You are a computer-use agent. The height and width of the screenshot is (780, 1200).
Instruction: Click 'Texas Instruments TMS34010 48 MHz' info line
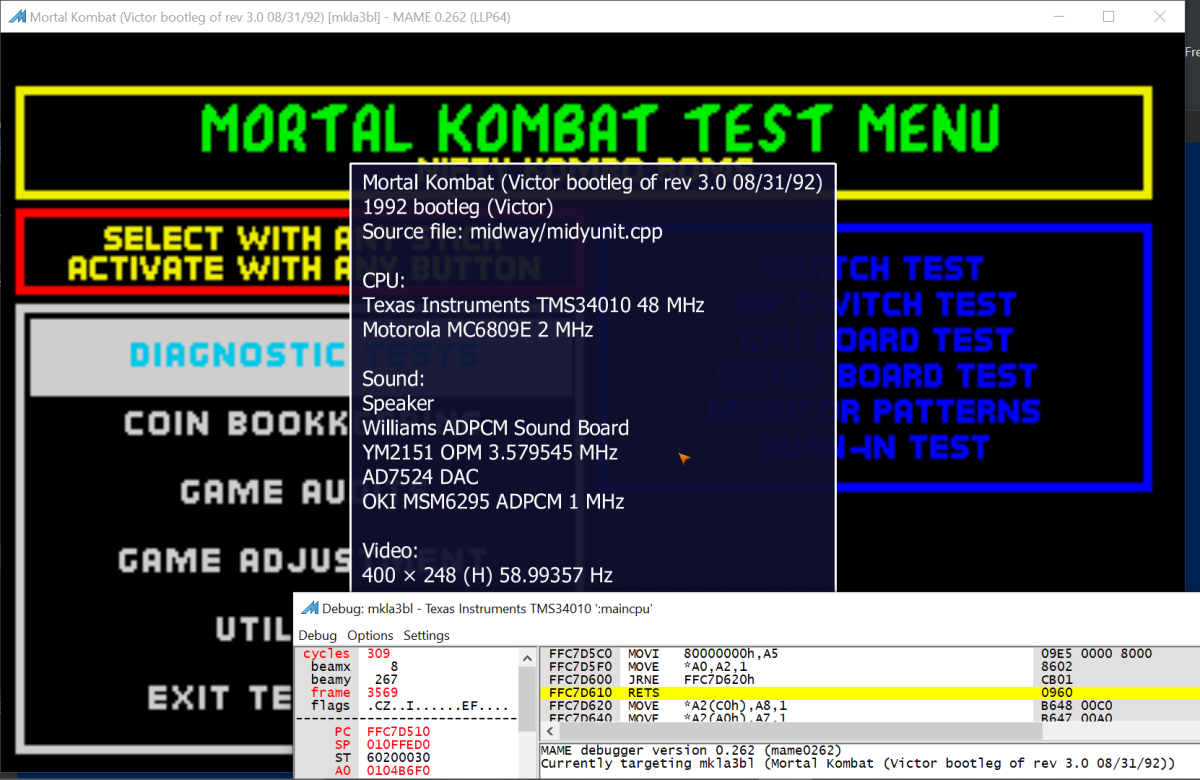click(533, 305)
